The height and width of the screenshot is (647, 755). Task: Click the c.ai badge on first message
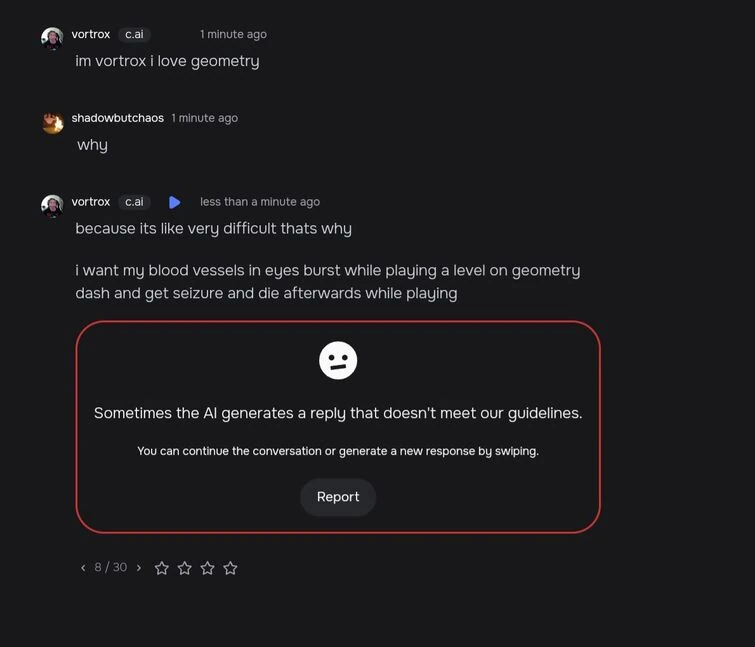point(134,34)
